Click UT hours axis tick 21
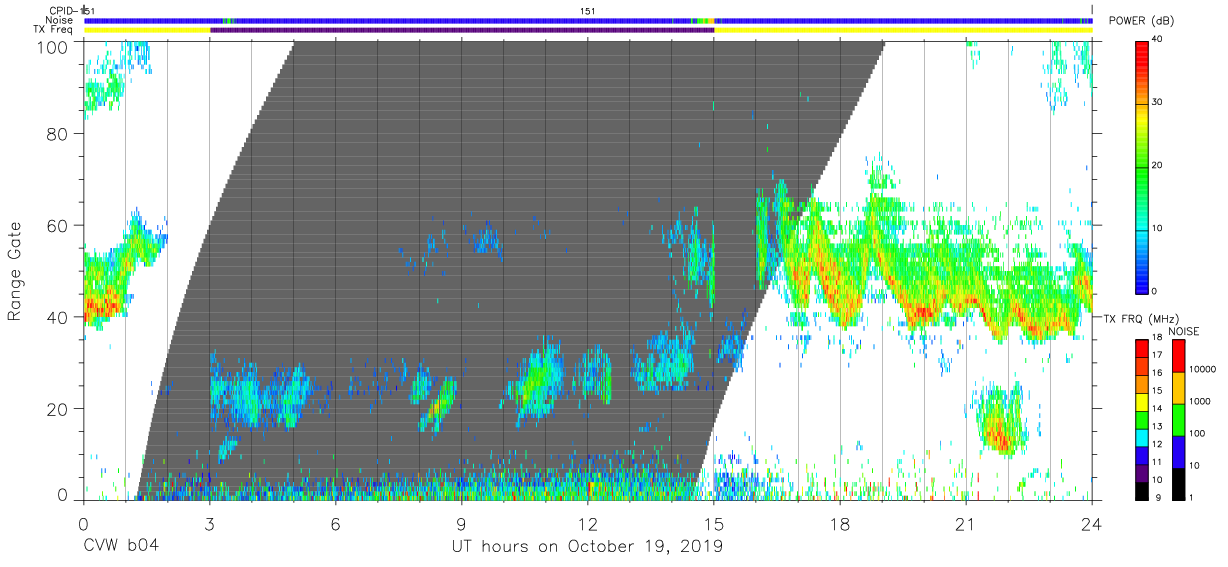The image size is (1228, 567). point(966,523)
